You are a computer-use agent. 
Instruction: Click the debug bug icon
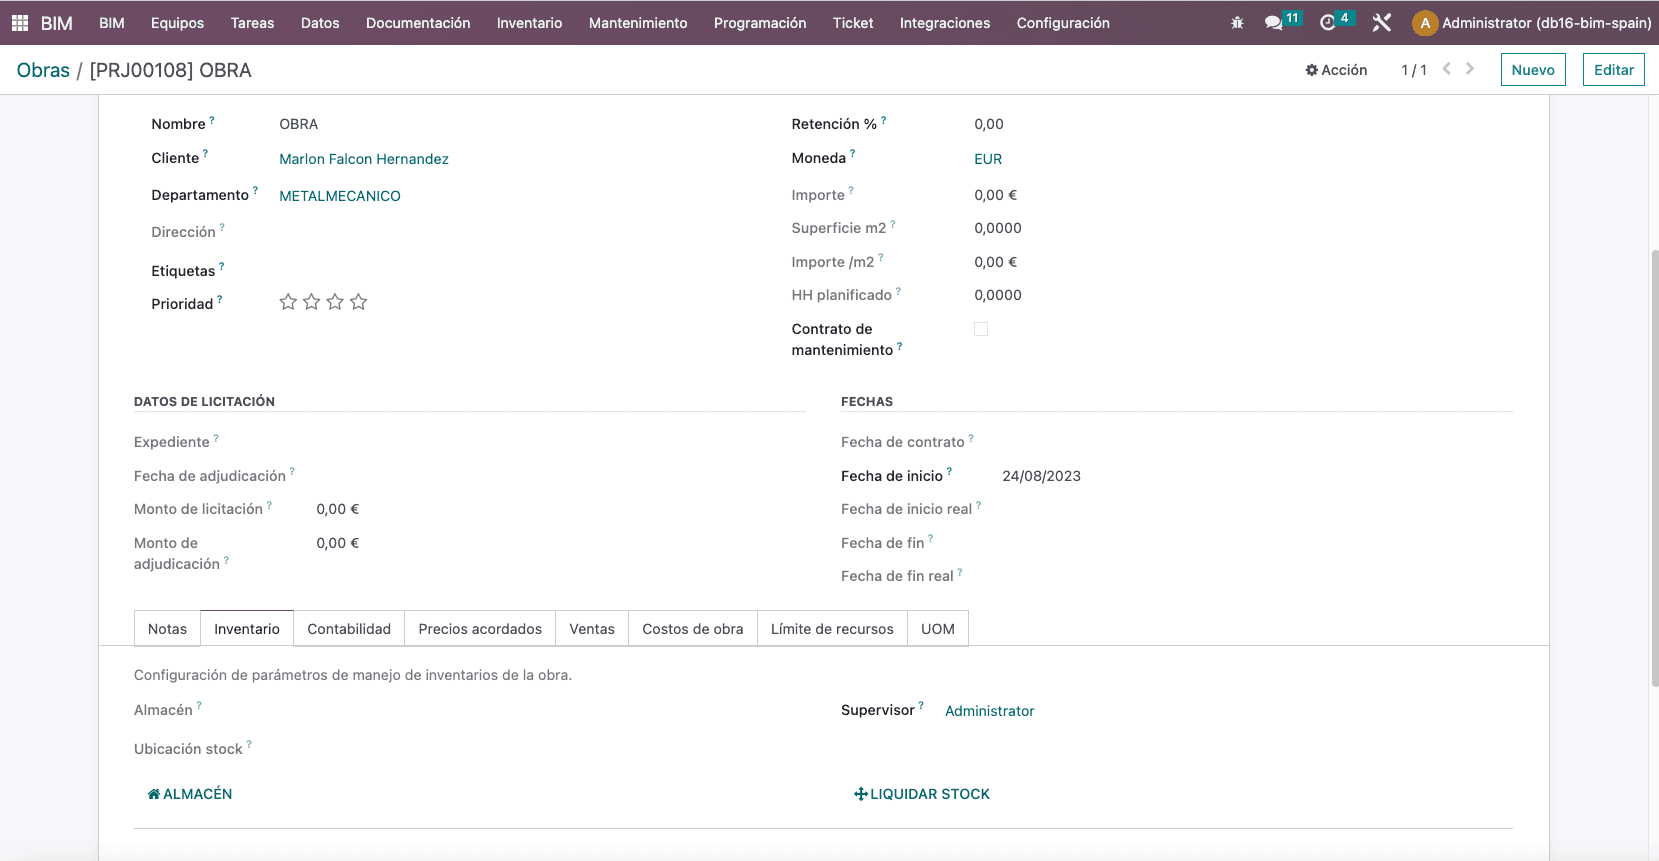1237,22
